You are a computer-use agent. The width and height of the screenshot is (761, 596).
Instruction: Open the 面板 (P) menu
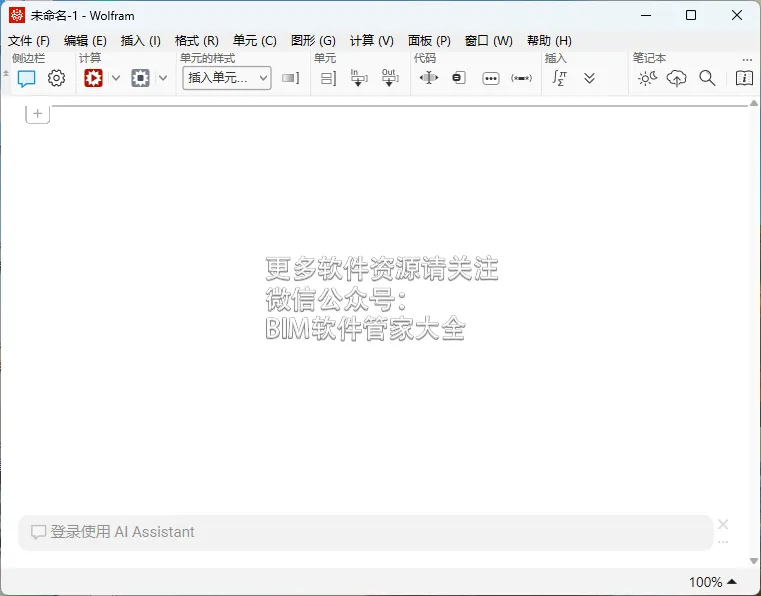pyautogui.click(x=429, y=41)
